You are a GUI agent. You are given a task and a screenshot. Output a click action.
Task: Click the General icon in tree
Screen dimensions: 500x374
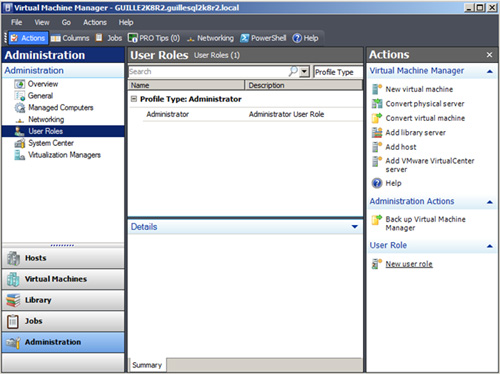click(x=20, y=96)
